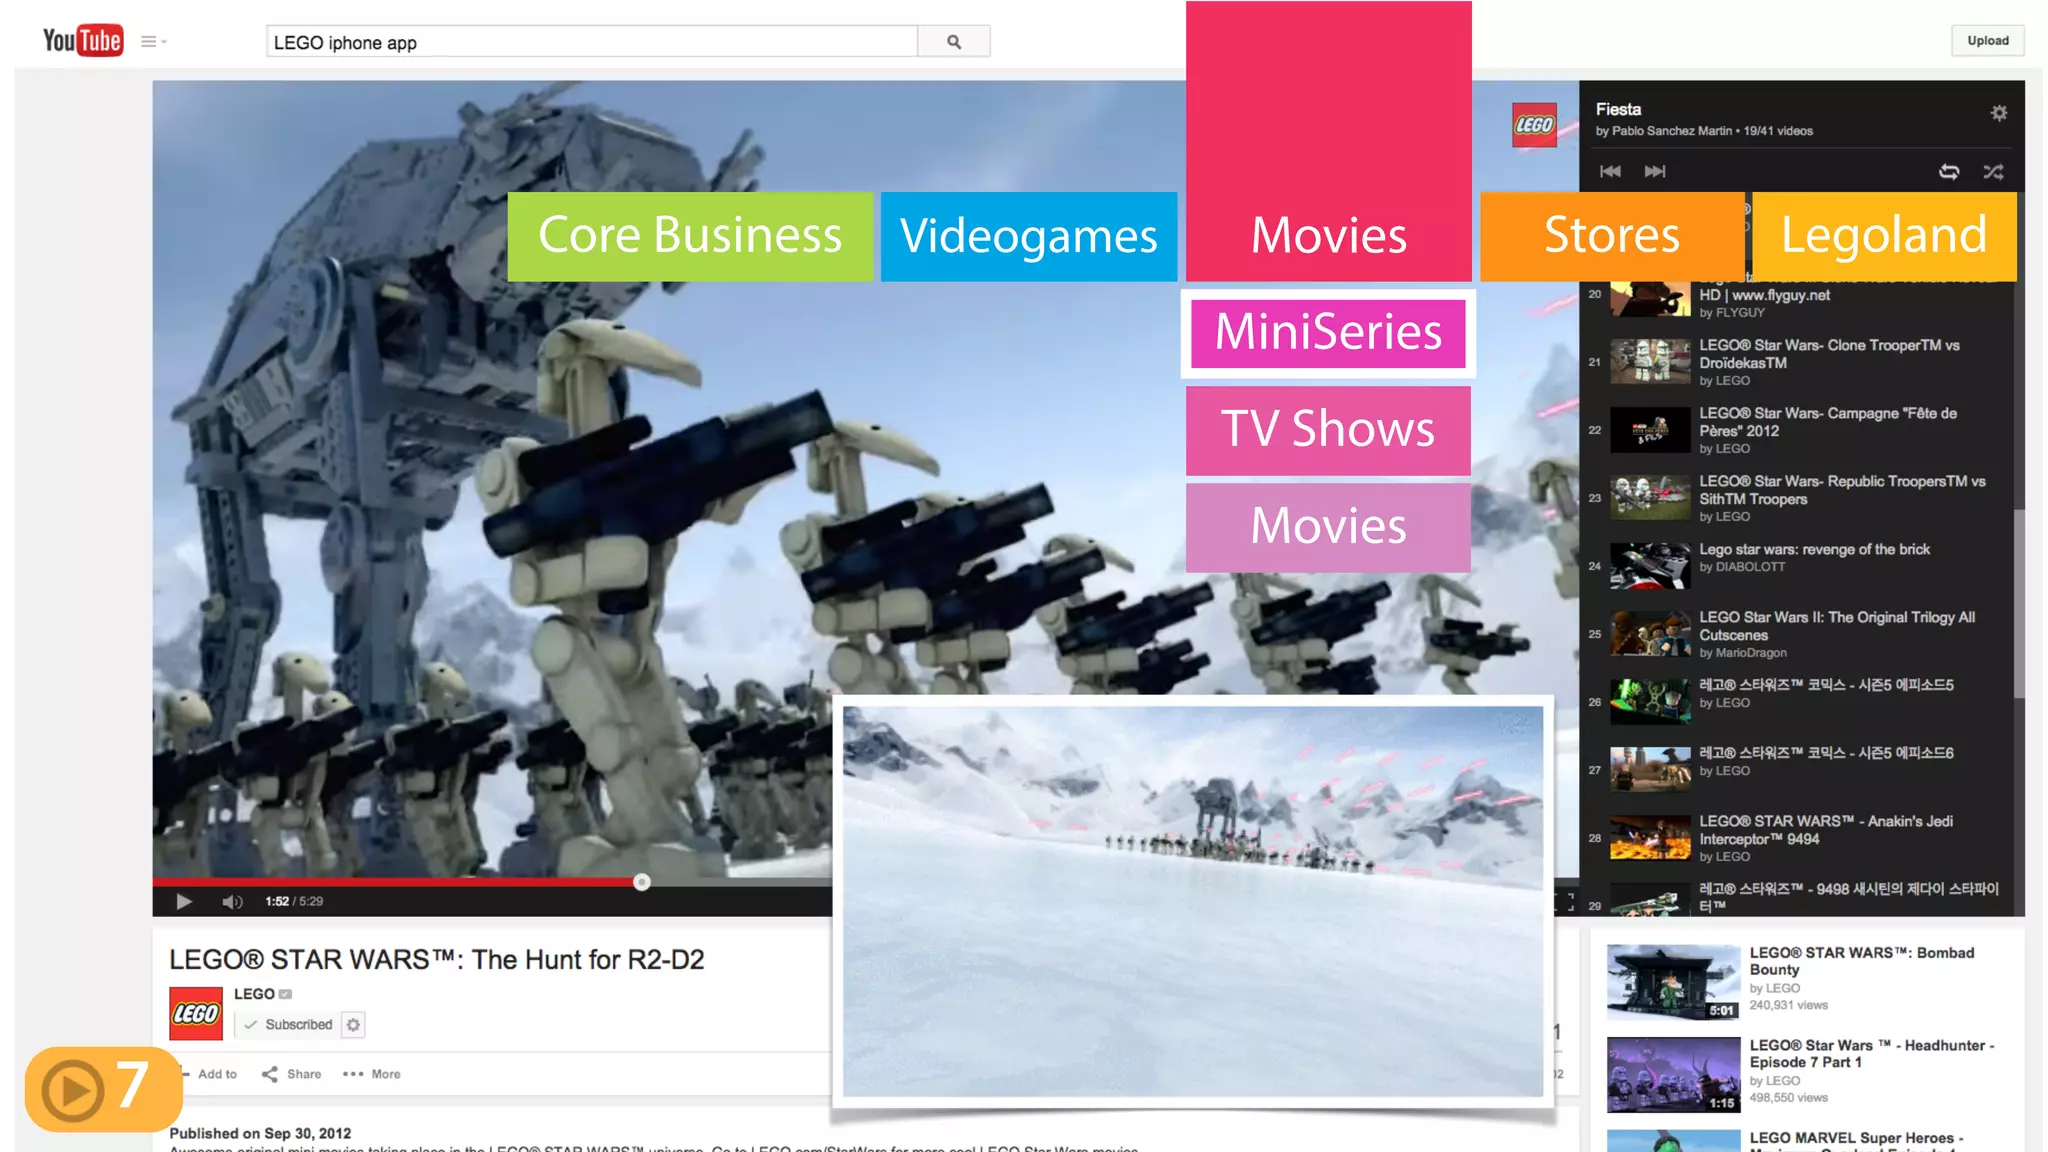Play the video with play button
Image resolution: width=2048 pixels, height=1152 pixels.
[184, 901]
